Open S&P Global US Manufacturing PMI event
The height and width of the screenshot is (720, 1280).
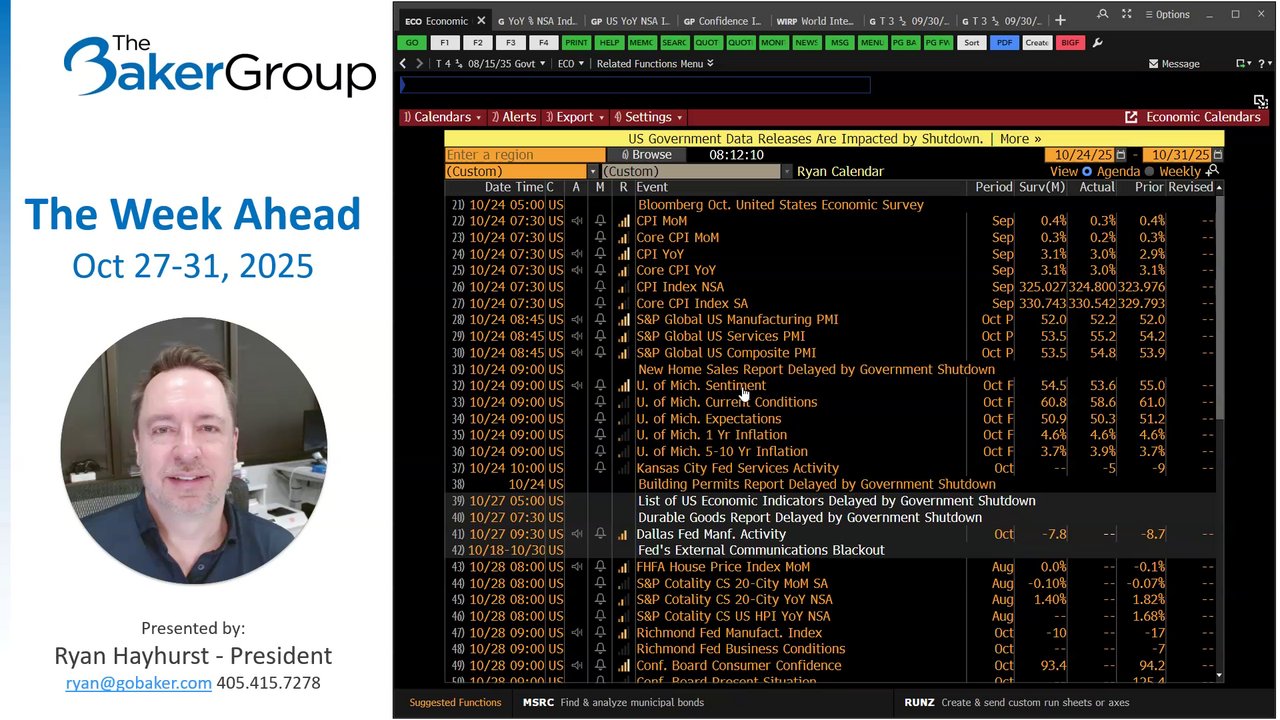click(737, 319)
